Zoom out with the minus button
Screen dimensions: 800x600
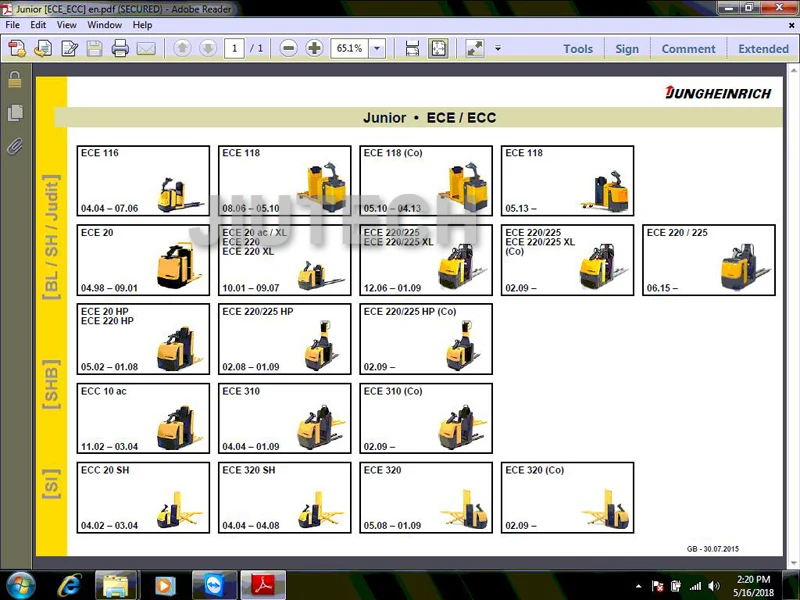click(288, 48)
